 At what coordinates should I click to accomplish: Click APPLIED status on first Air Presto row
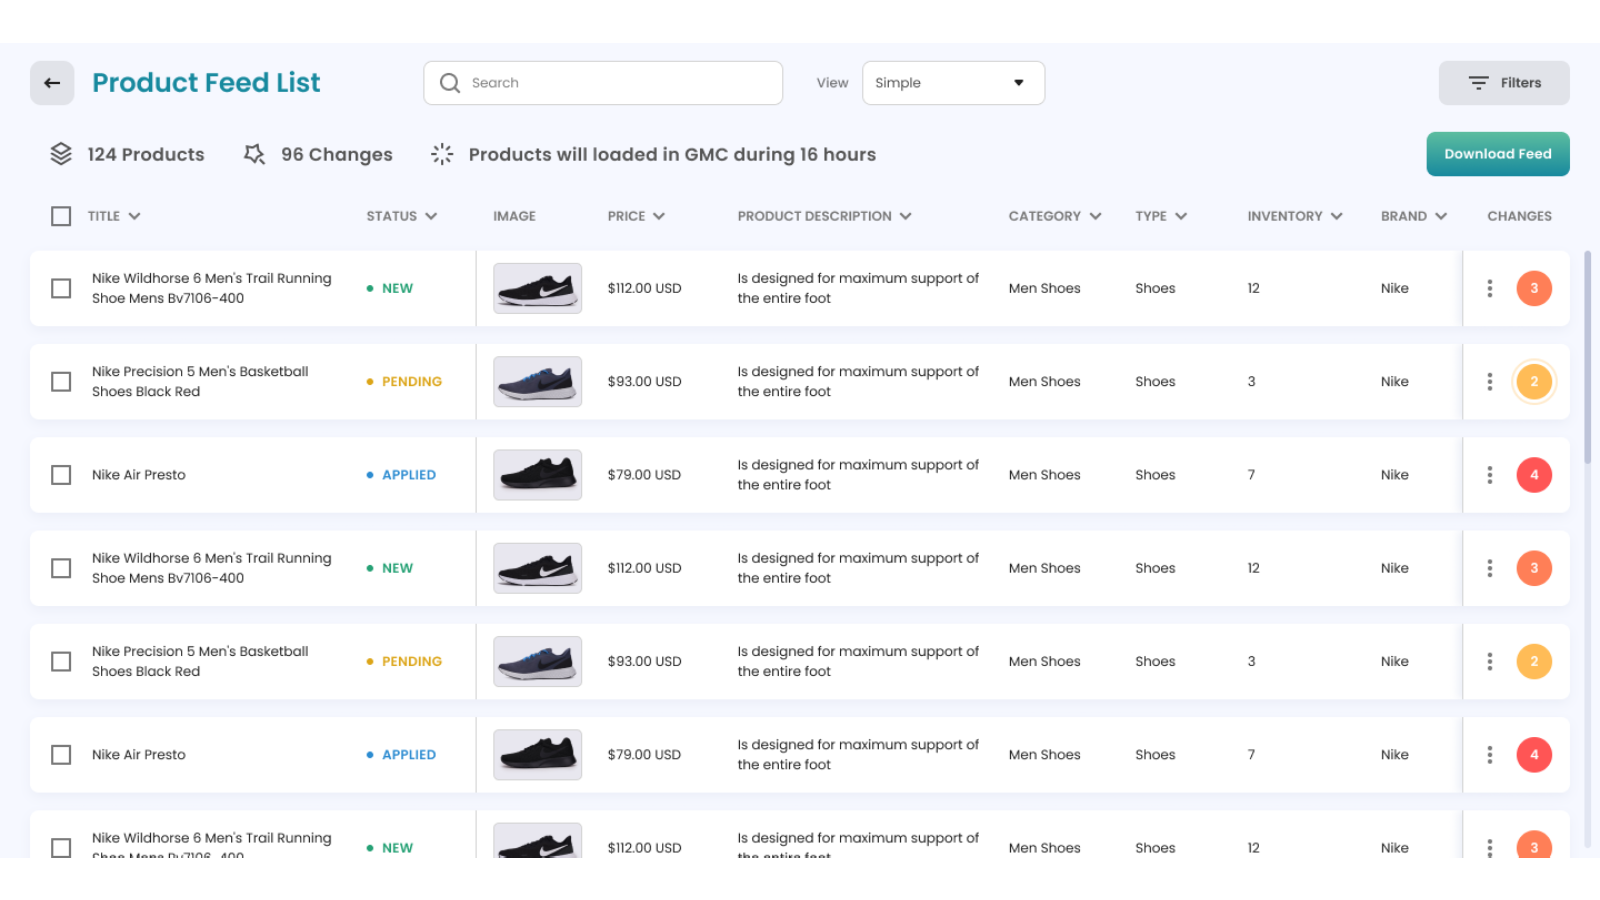[x=401, y=475]
